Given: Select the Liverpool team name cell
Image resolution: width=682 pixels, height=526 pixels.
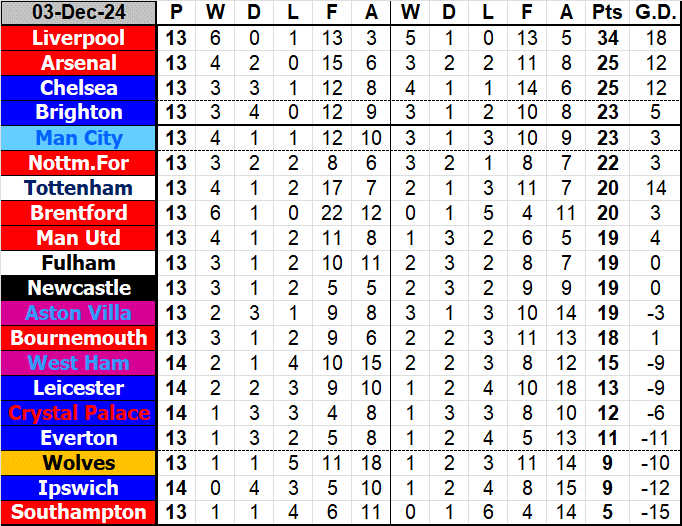Looking at the screenshot, I should pyautogui.click(x=78, y=38).
